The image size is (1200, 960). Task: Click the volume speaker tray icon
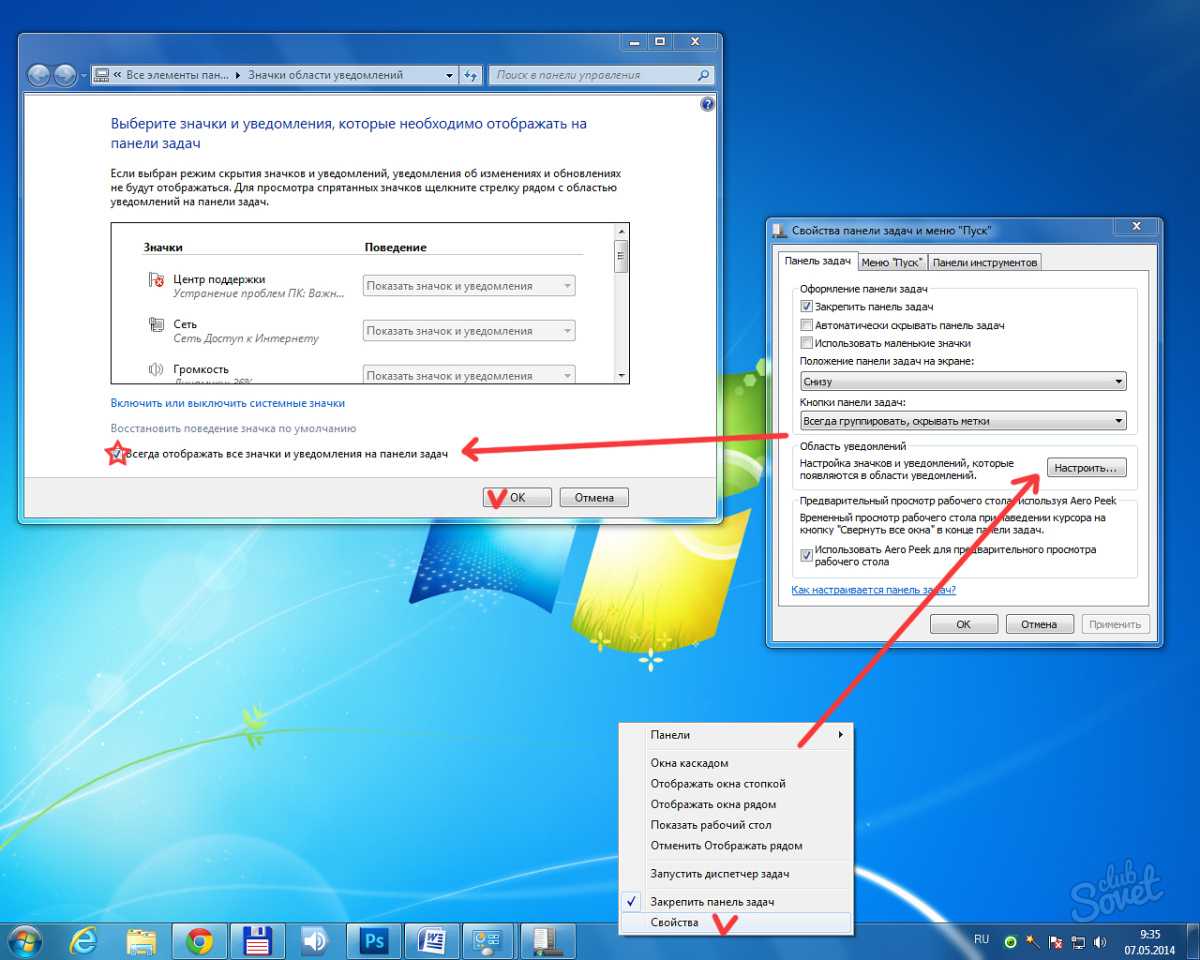coord(1100,942)
